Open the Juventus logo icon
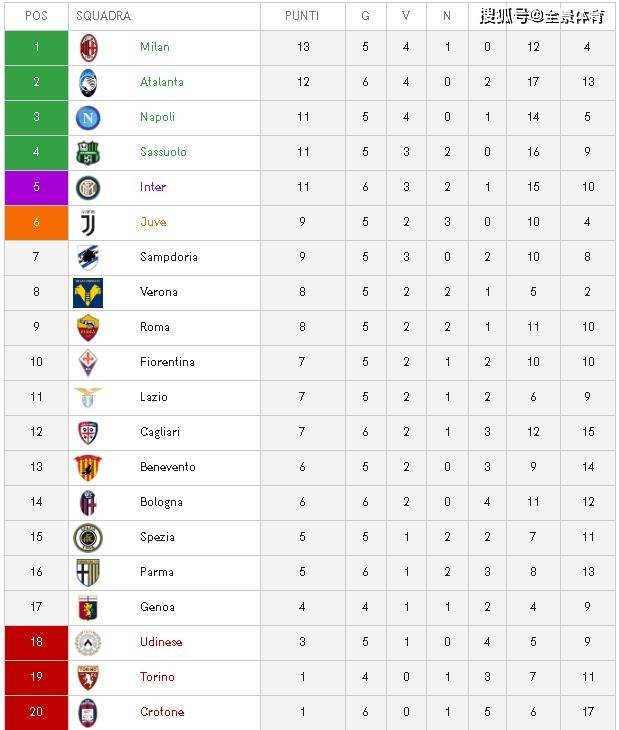Image resolution: width=619 pixels, height=730 pixels. [88, 222]
